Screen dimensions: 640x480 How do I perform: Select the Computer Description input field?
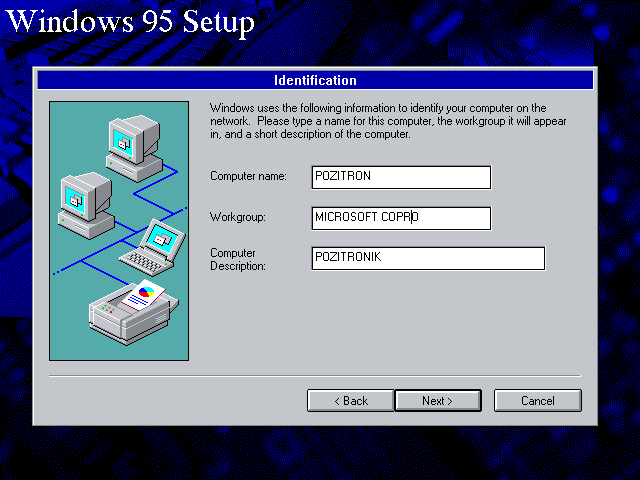428,258
